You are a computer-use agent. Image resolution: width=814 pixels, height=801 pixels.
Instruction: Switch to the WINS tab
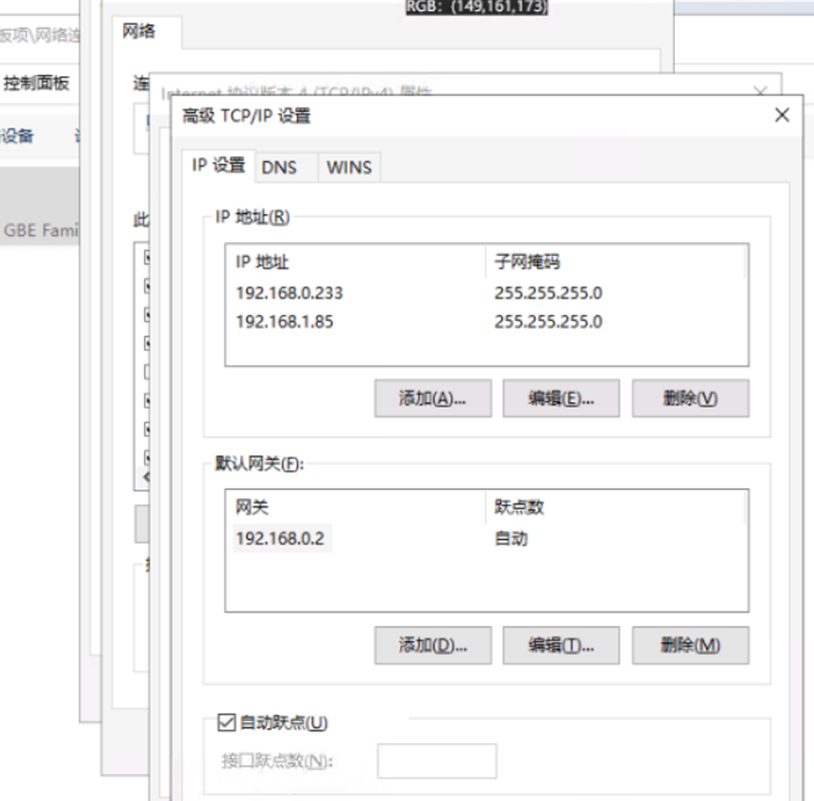[349, 167]
